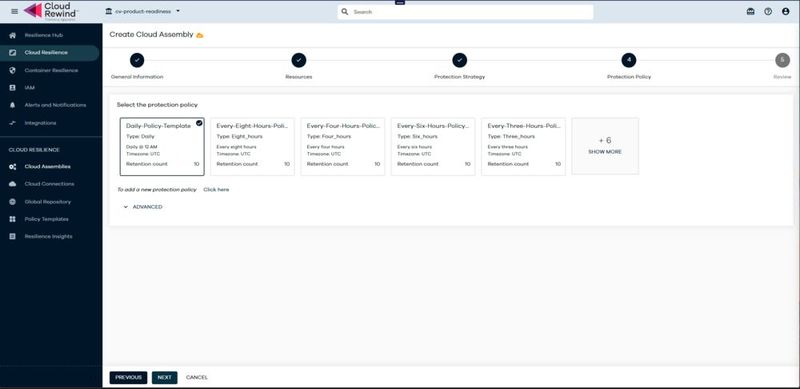This screenshot has width=800, height=389.
Task: Click 'Create Cloud Assembly' page title
Action: (x=152, y=35)
